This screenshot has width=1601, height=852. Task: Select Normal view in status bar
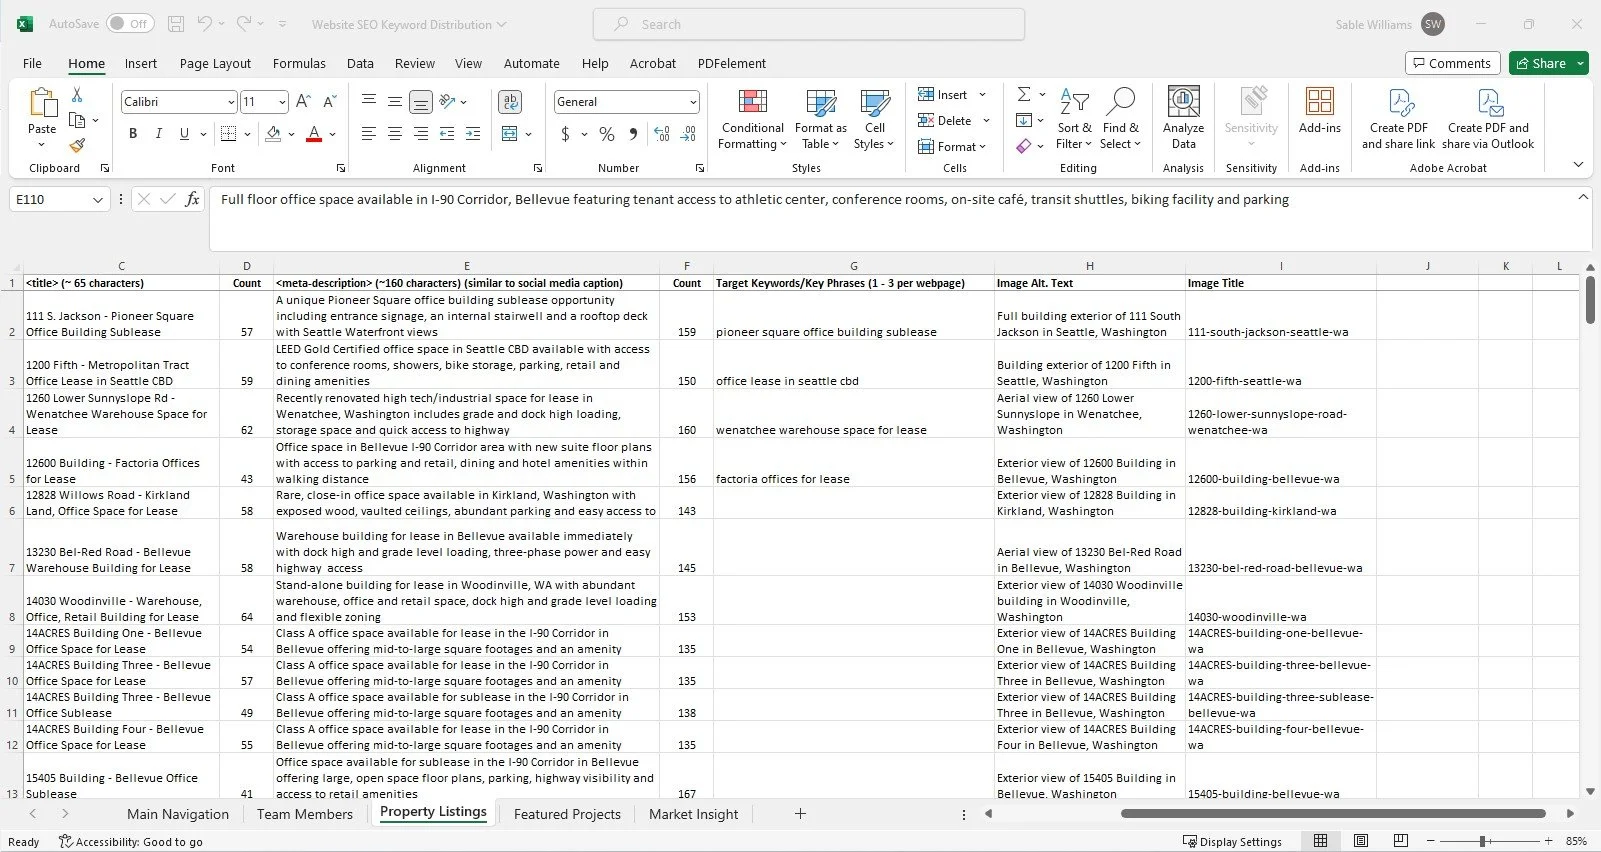click(1320, 841)
